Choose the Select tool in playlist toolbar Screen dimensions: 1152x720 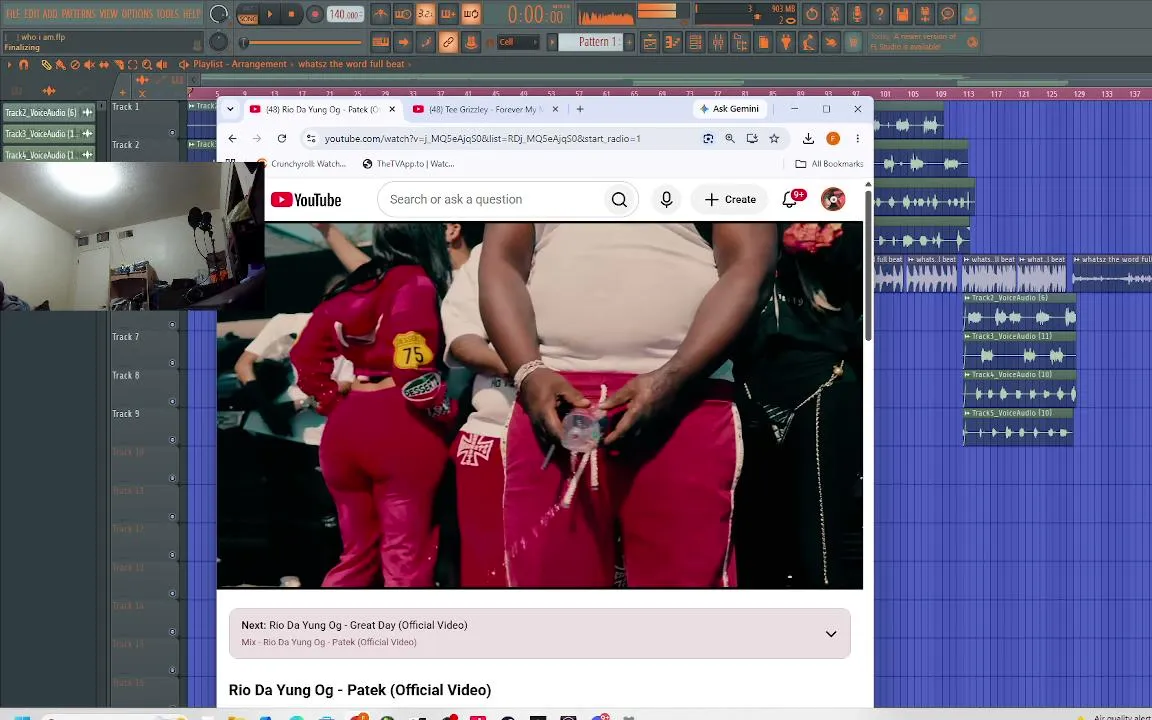(x=132, y=65)
